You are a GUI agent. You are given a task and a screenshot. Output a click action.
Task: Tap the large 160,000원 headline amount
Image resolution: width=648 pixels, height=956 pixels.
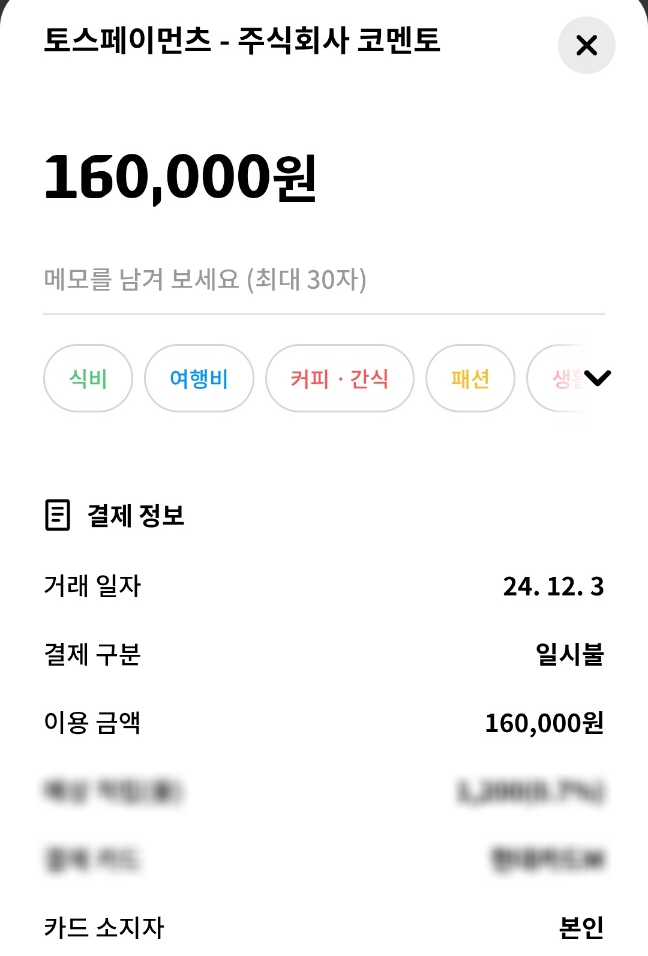tap(180, 177)
